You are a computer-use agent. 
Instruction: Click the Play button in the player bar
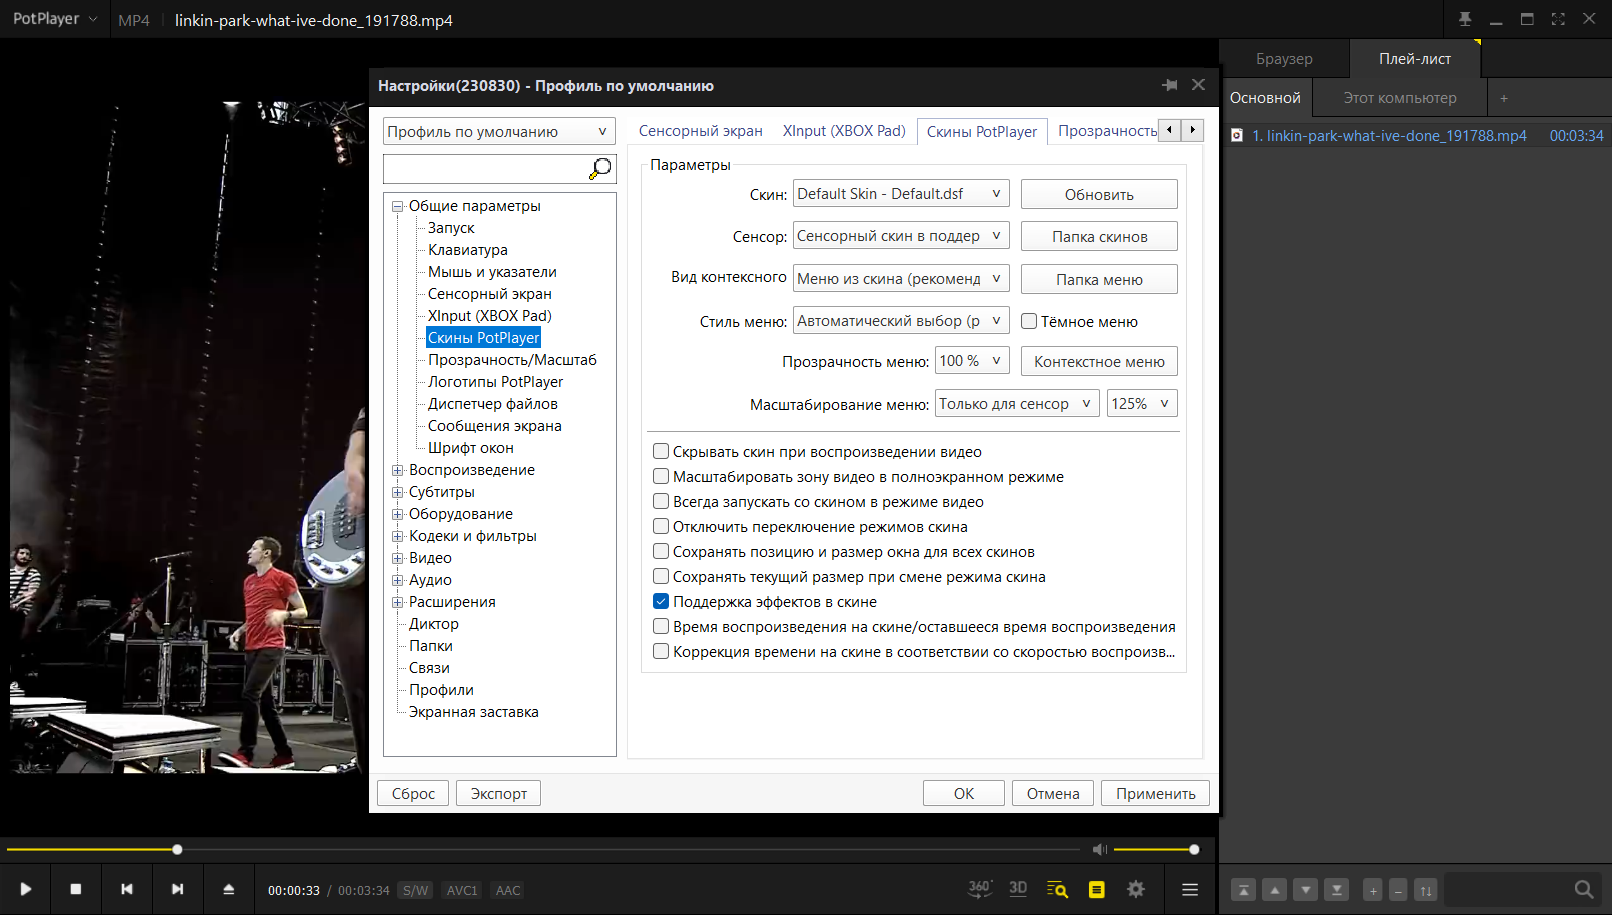click(x=26, y=889)
